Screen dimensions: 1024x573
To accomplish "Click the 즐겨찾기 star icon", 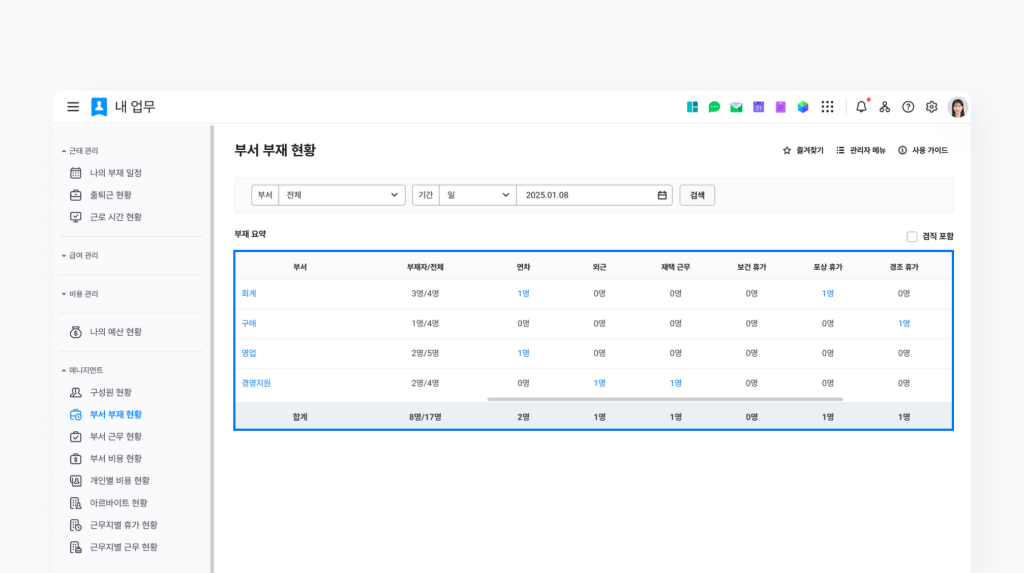I will point(787,150).
